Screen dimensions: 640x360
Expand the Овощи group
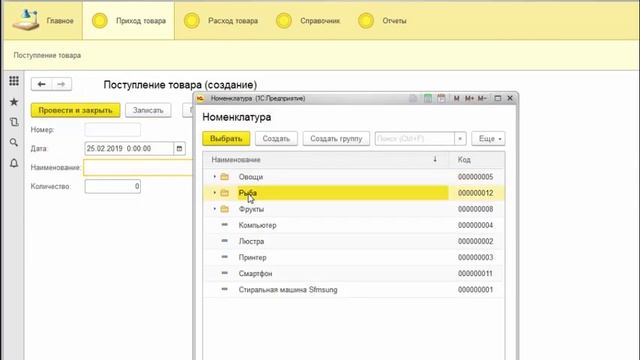click(215, 177)
